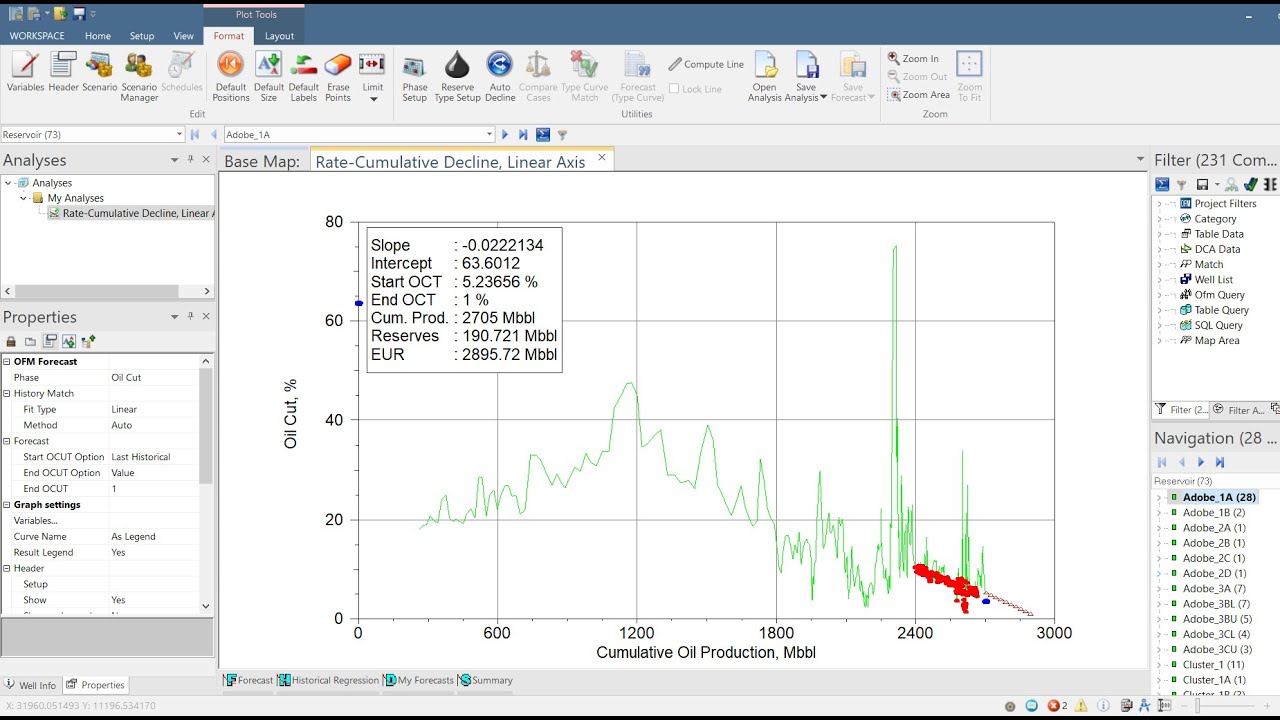This screenshot has width=1280, height=720.
Task: Toggle the Lock Line checkbox
Action: [674, 89]
